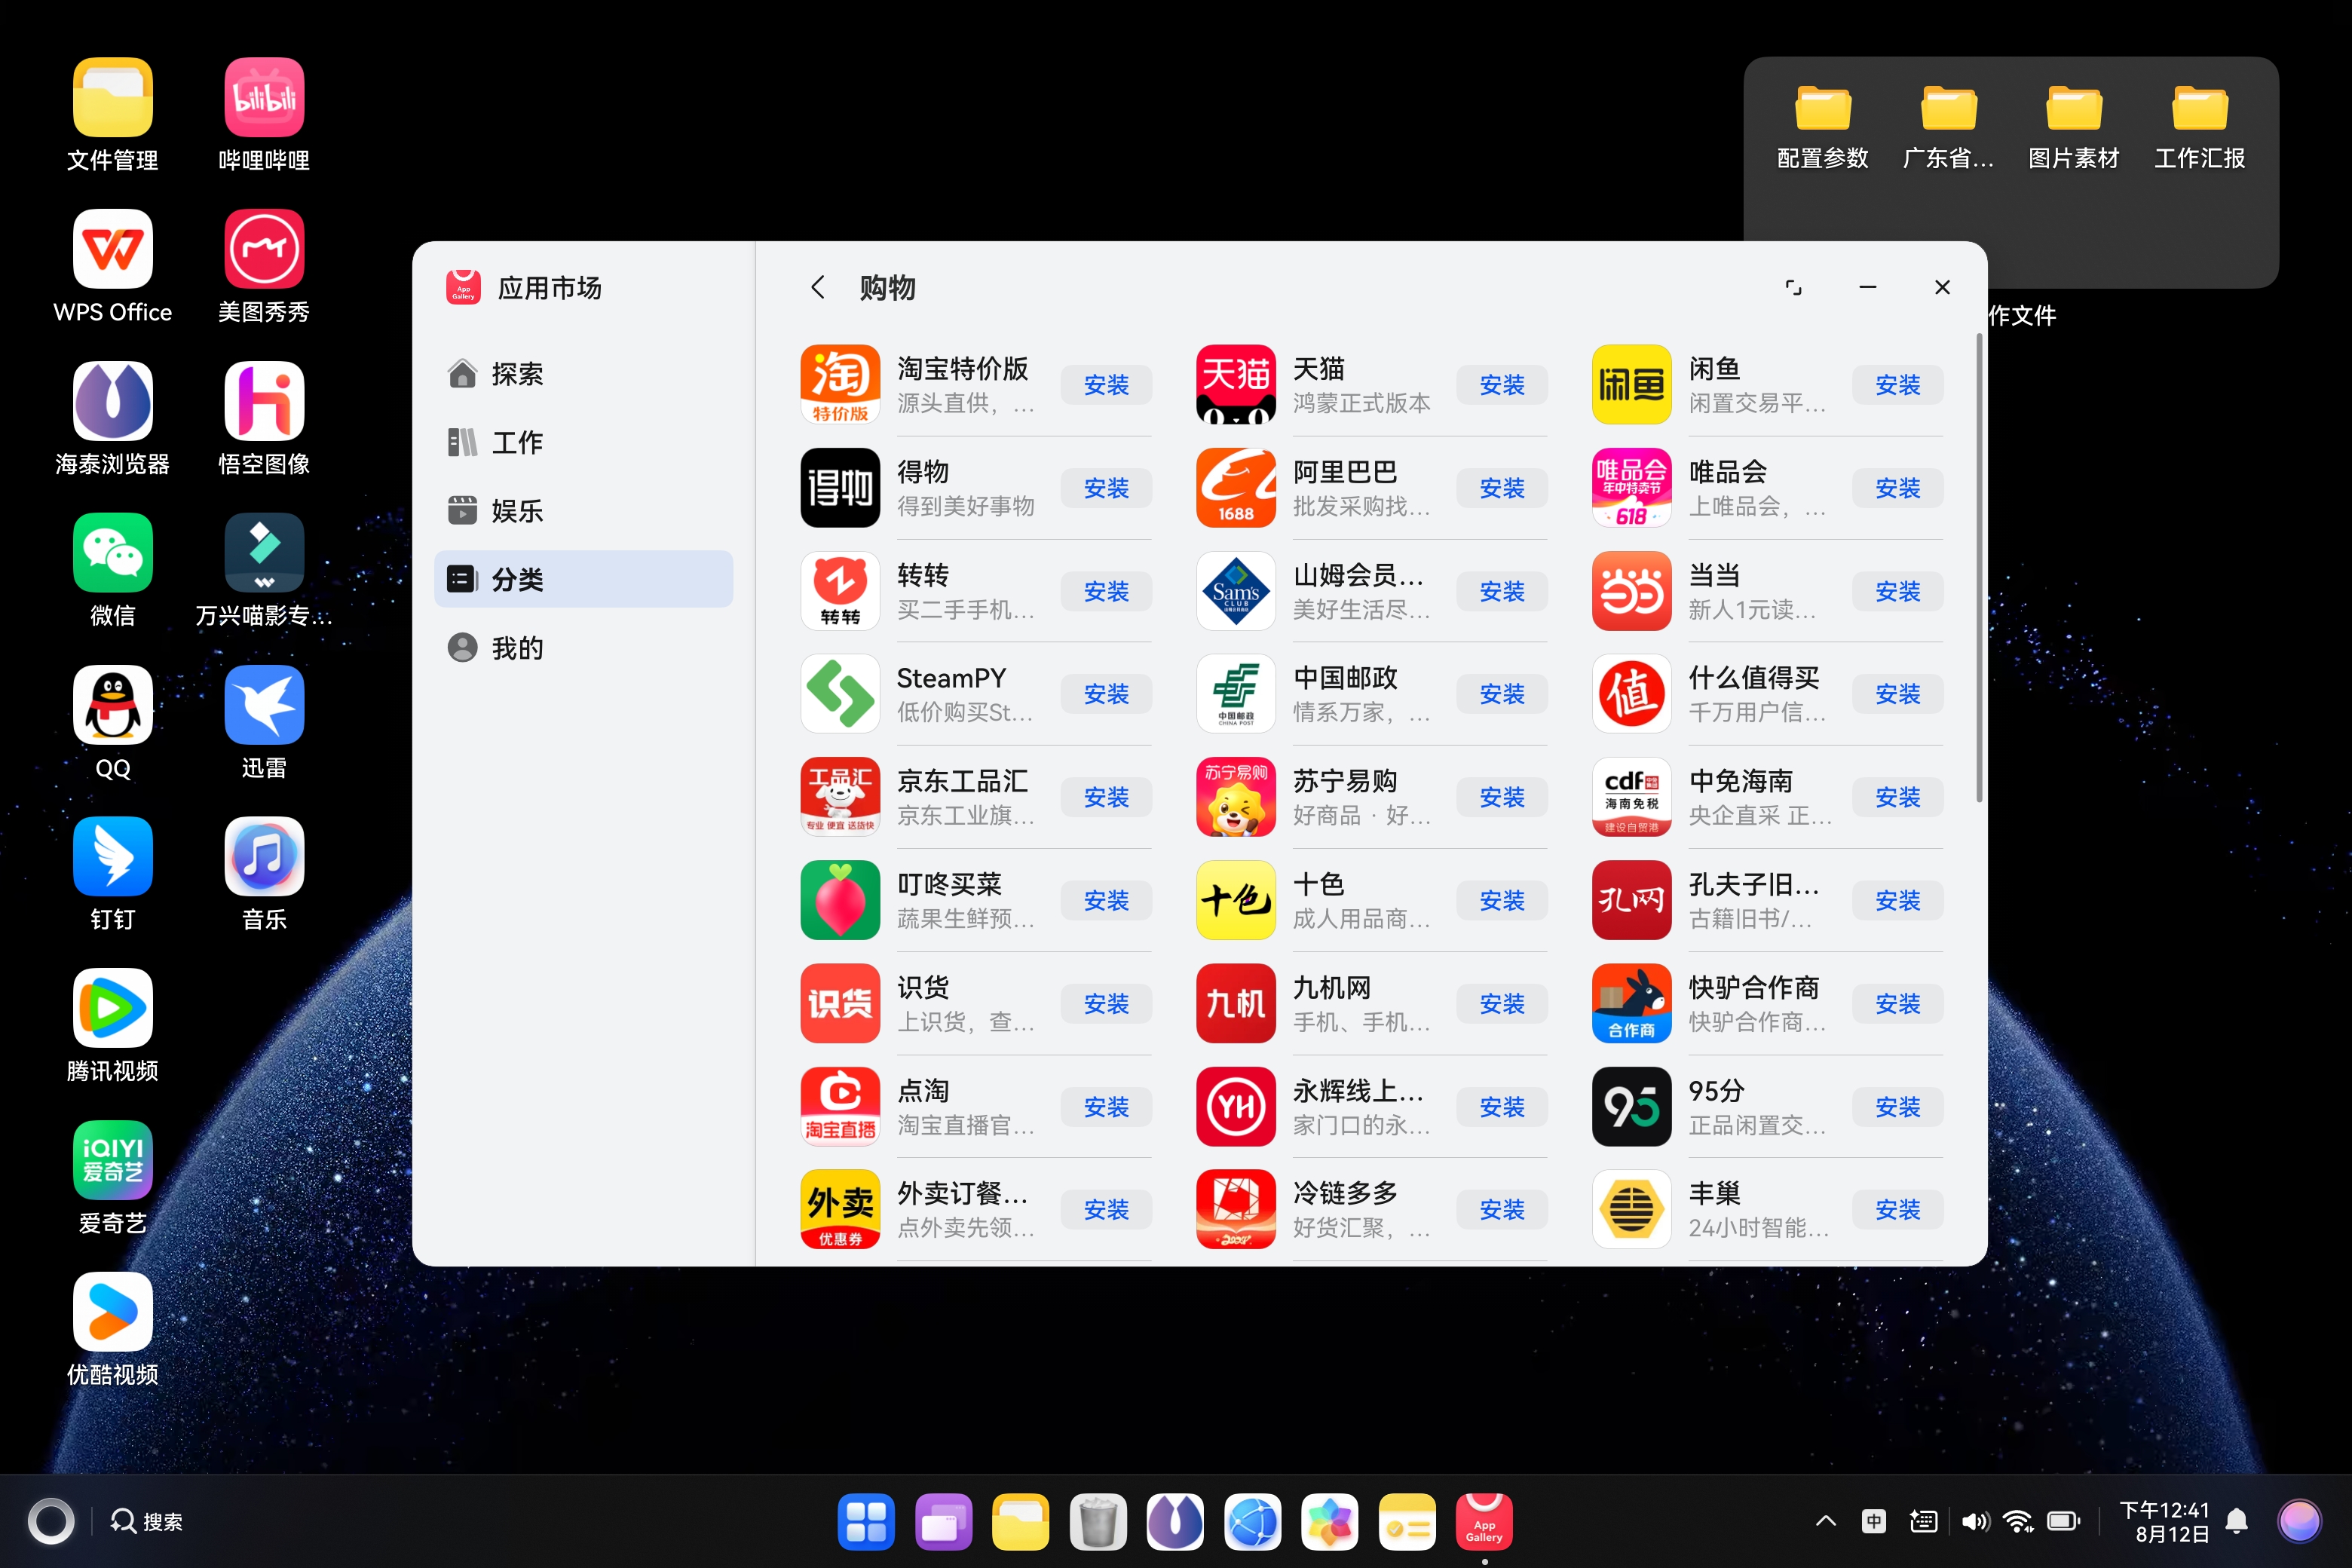Open the 闲鱼 app icon
This screenshot has width=2352, height=1568.
click(x=1632, y=385)
